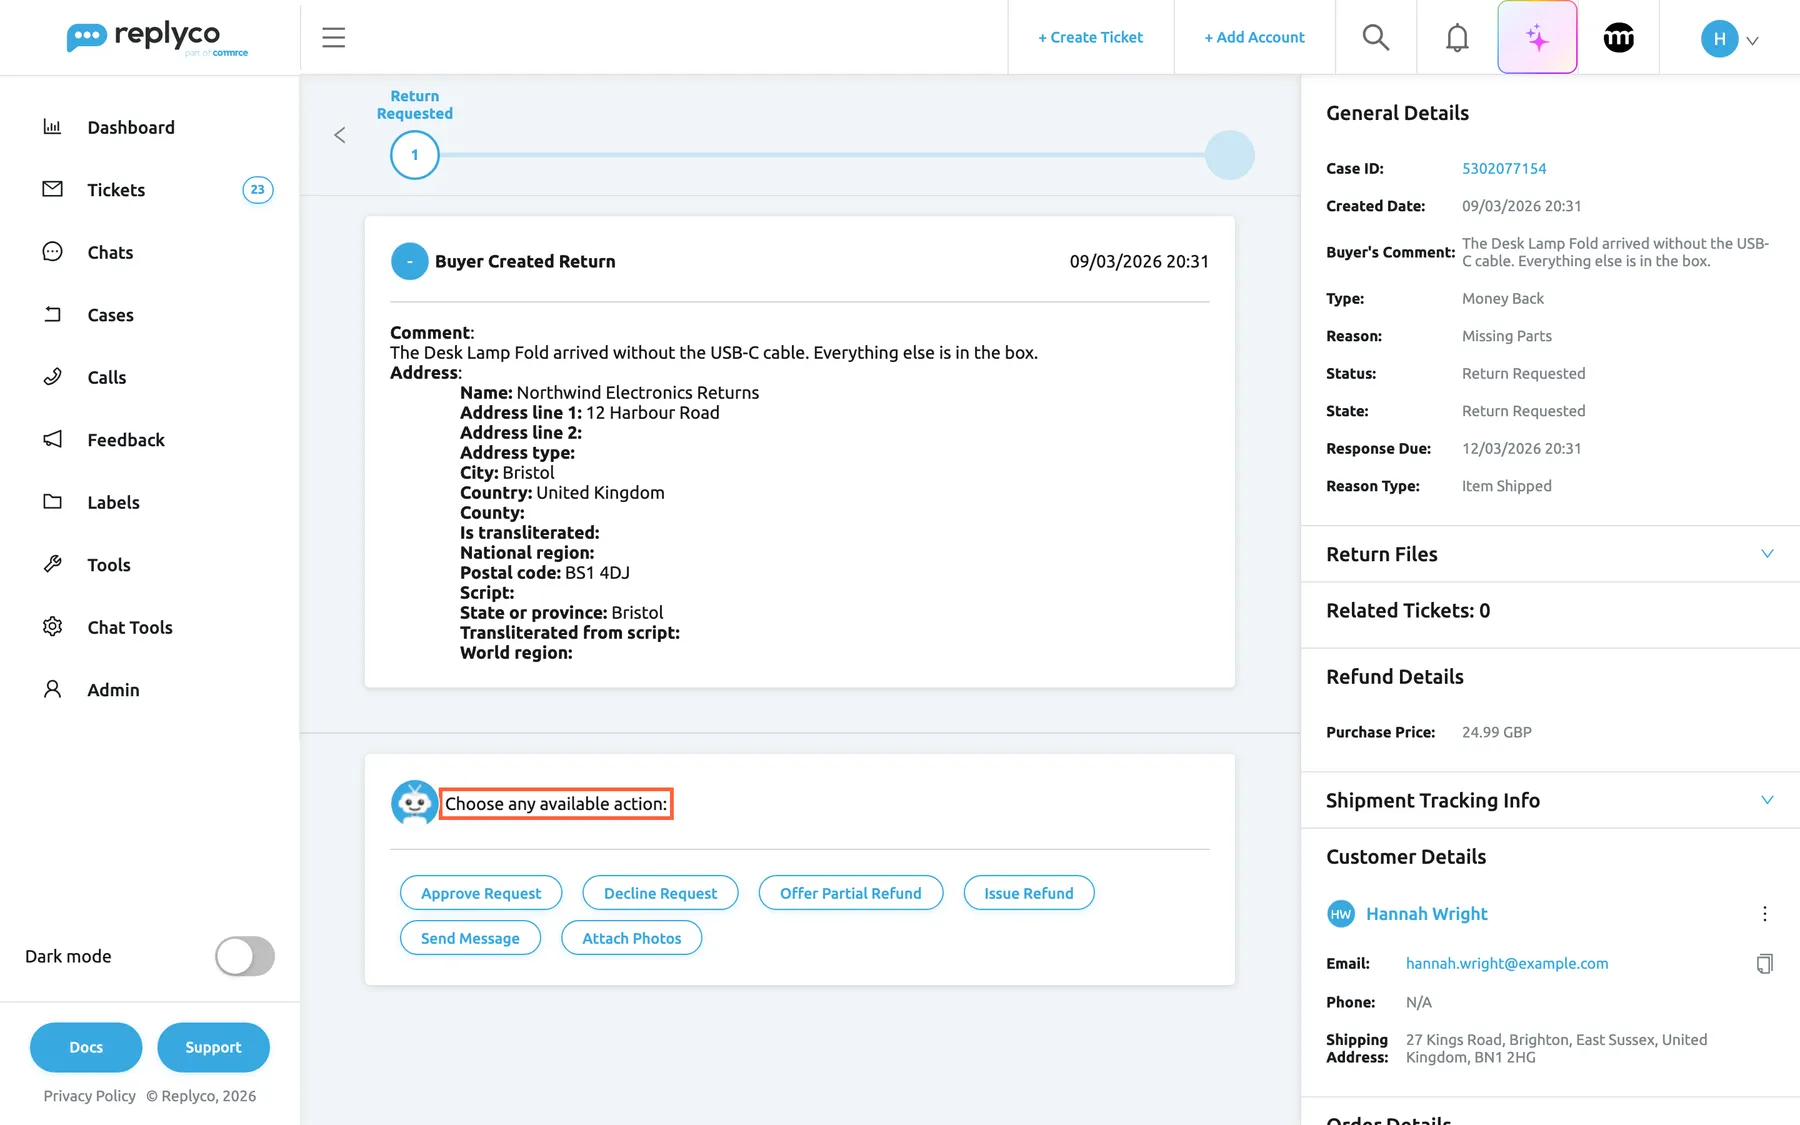This screenshot has width=1800, height=1125.
Task: Click the Calls phone icon
Action: (x=52, y=377)
